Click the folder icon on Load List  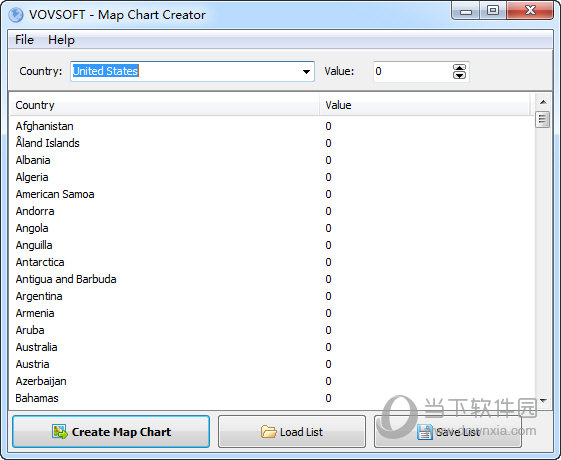pos(268,432)
